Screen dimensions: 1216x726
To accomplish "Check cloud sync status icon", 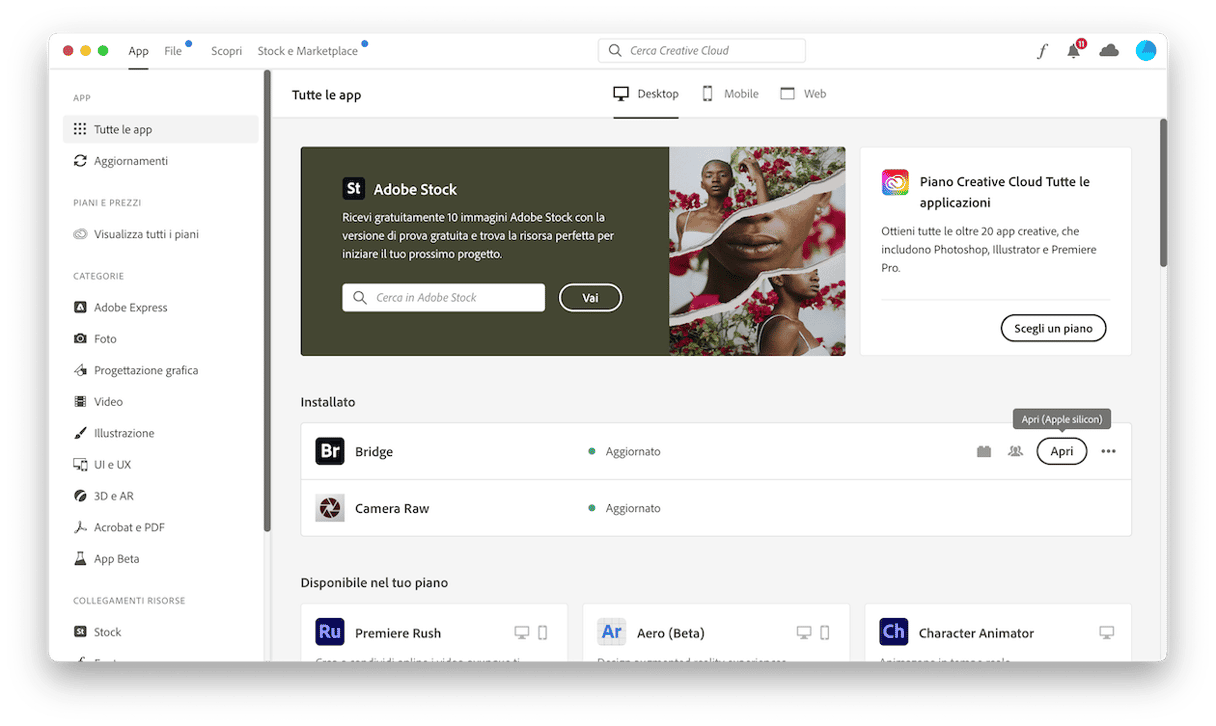I will click(1109, 51).
